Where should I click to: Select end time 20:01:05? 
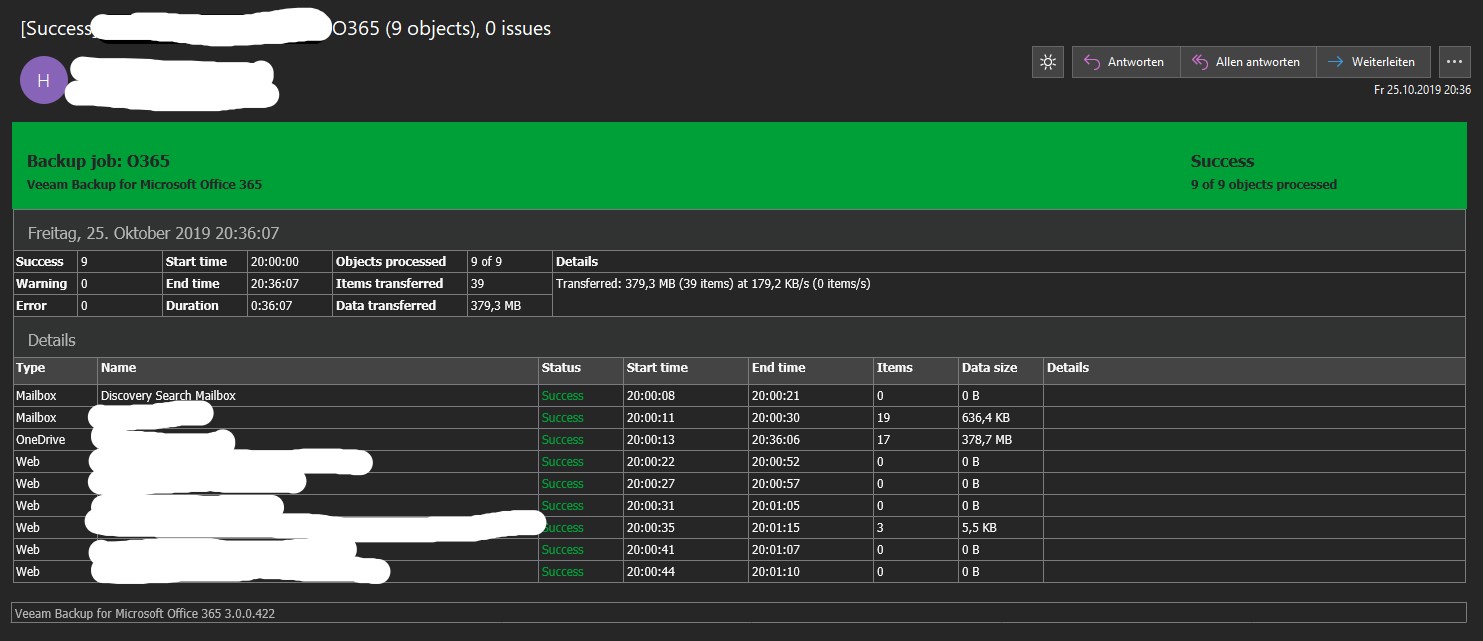coord(777,506)
